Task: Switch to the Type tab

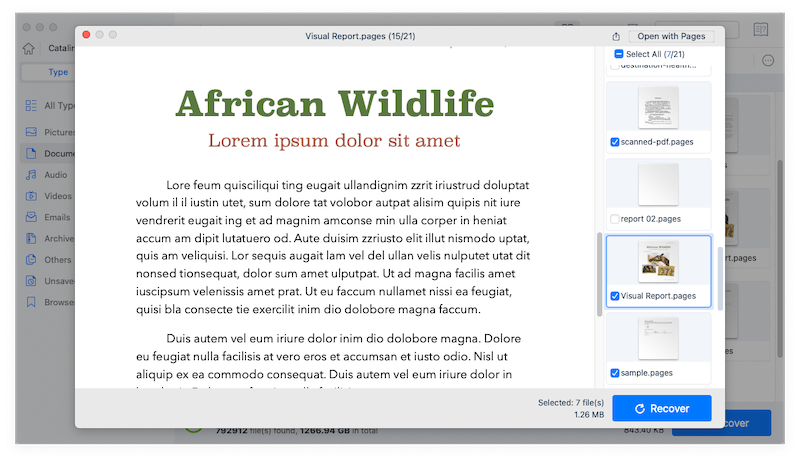Action: [59, 72]
